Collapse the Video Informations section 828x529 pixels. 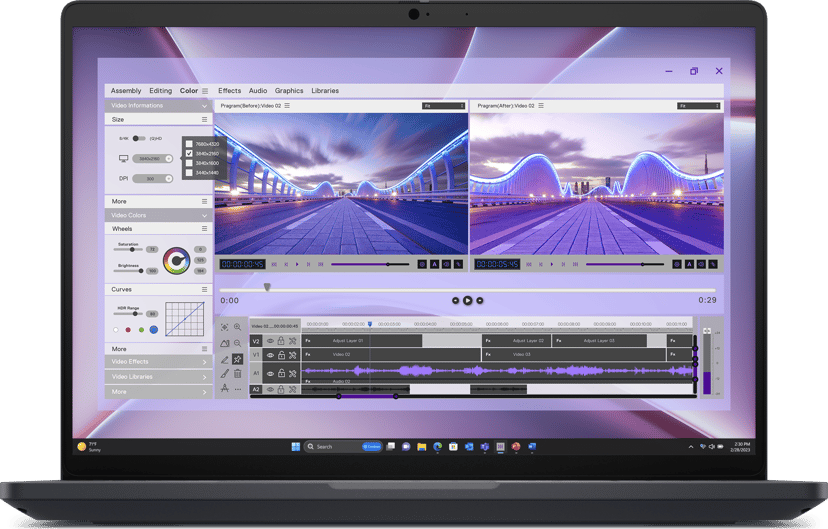pos(204,106)
